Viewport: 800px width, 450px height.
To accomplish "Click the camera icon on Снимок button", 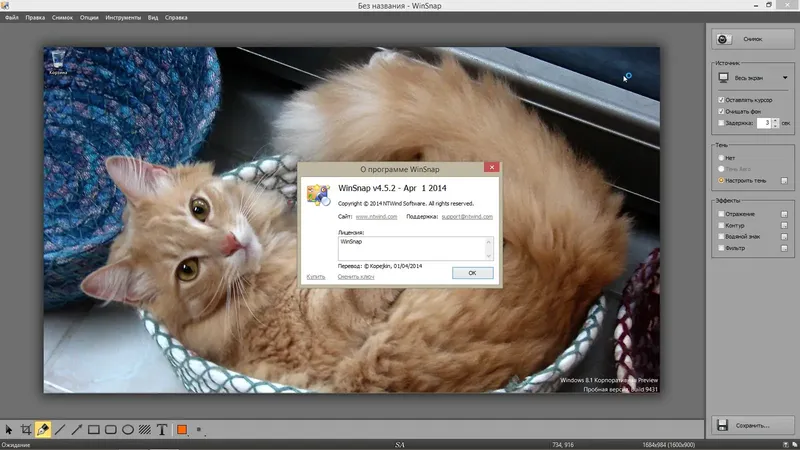I will tap(722, 39).
